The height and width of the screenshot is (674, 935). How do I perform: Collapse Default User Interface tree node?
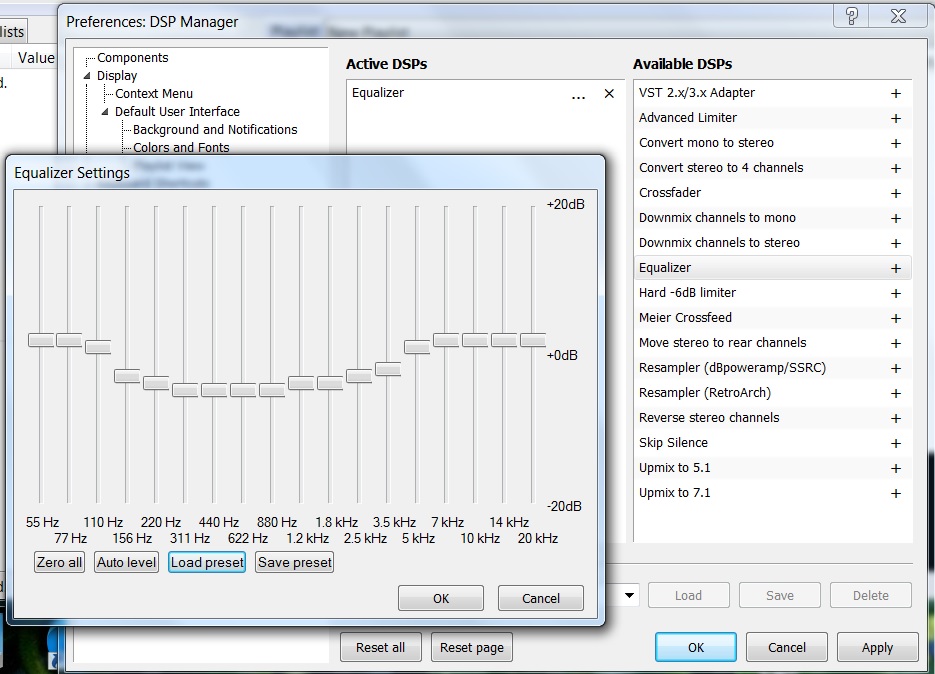[x=105, y=112]
